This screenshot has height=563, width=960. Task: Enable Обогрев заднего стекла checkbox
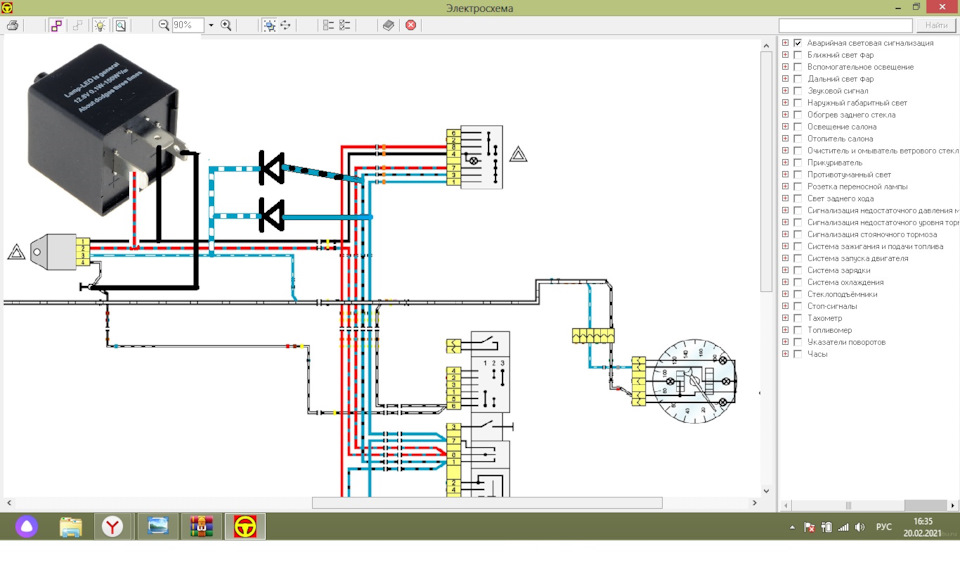[x=798, y=114]
